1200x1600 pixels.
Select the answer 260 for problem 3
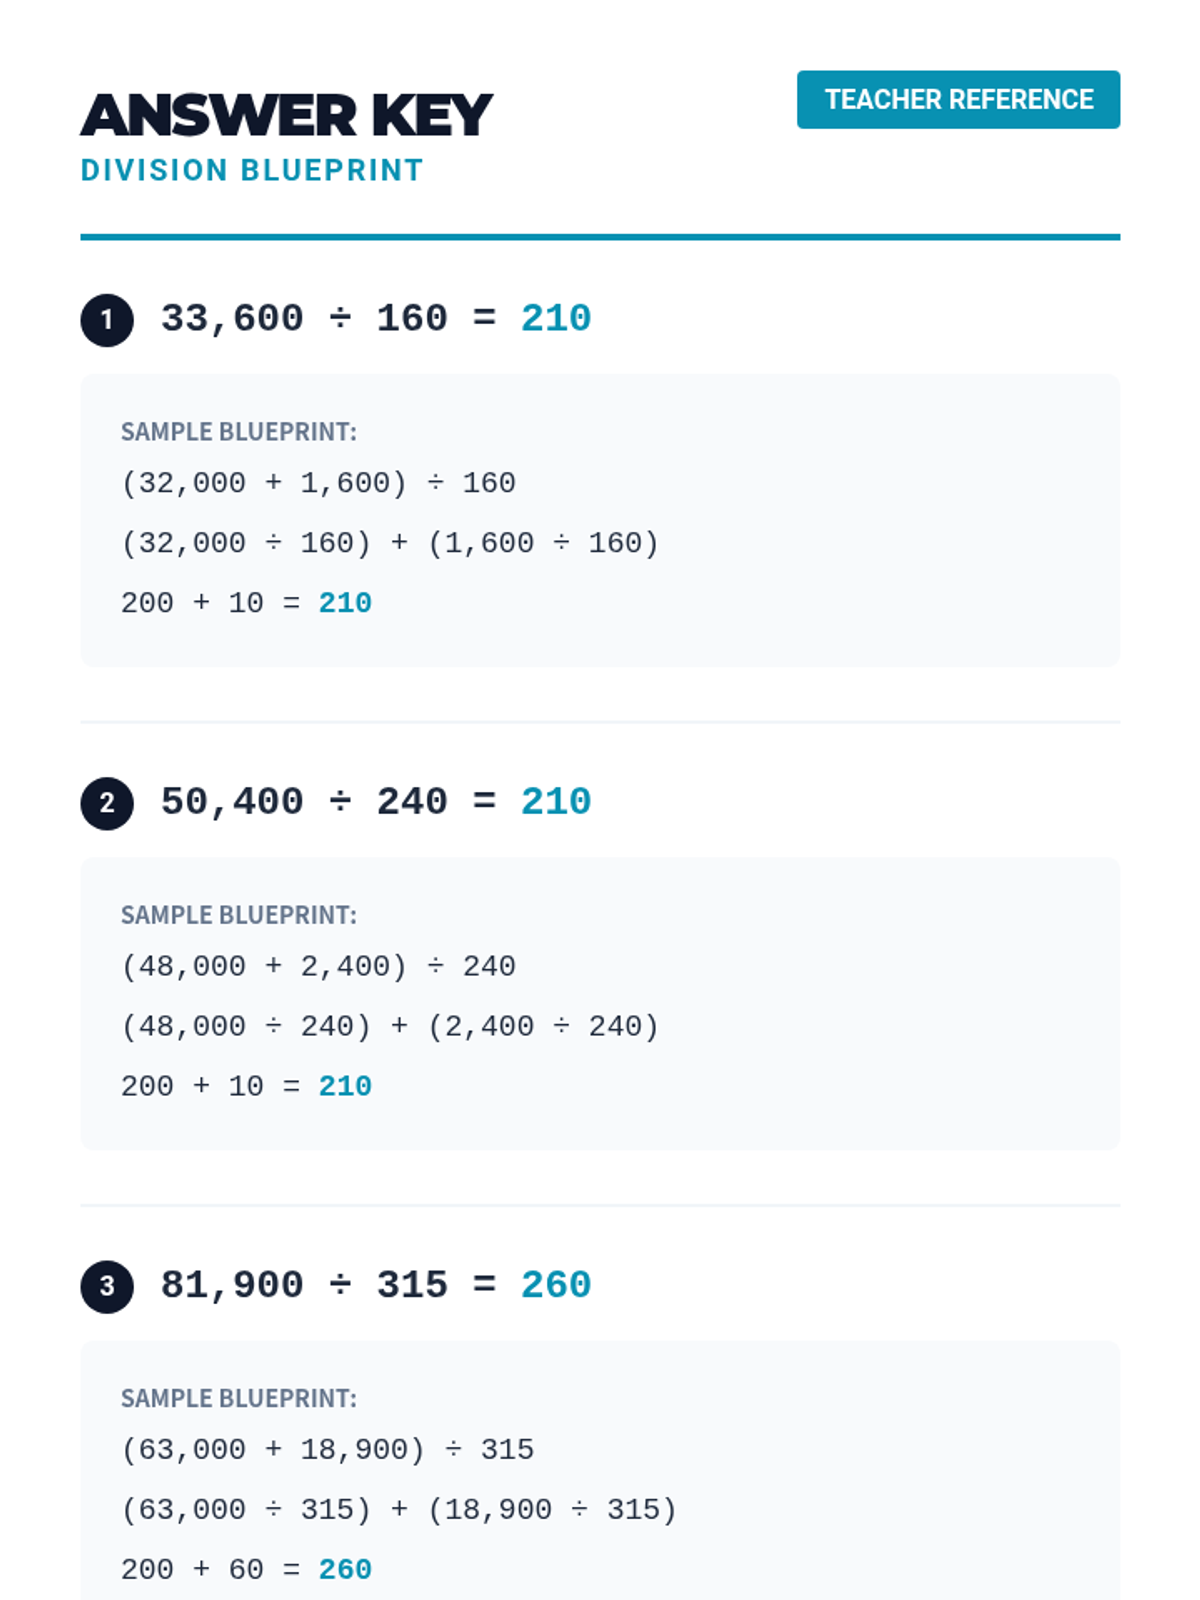(556, 1285)
